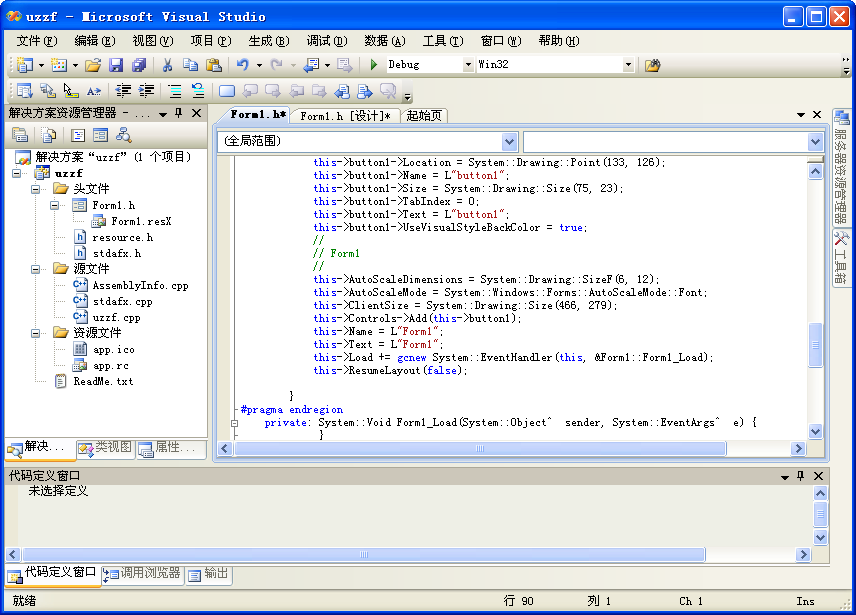The width and height of the screenshot is (856, 615).
Task: Select ReadMe.txt in the solution tree
Action: (x=103, y=381)
